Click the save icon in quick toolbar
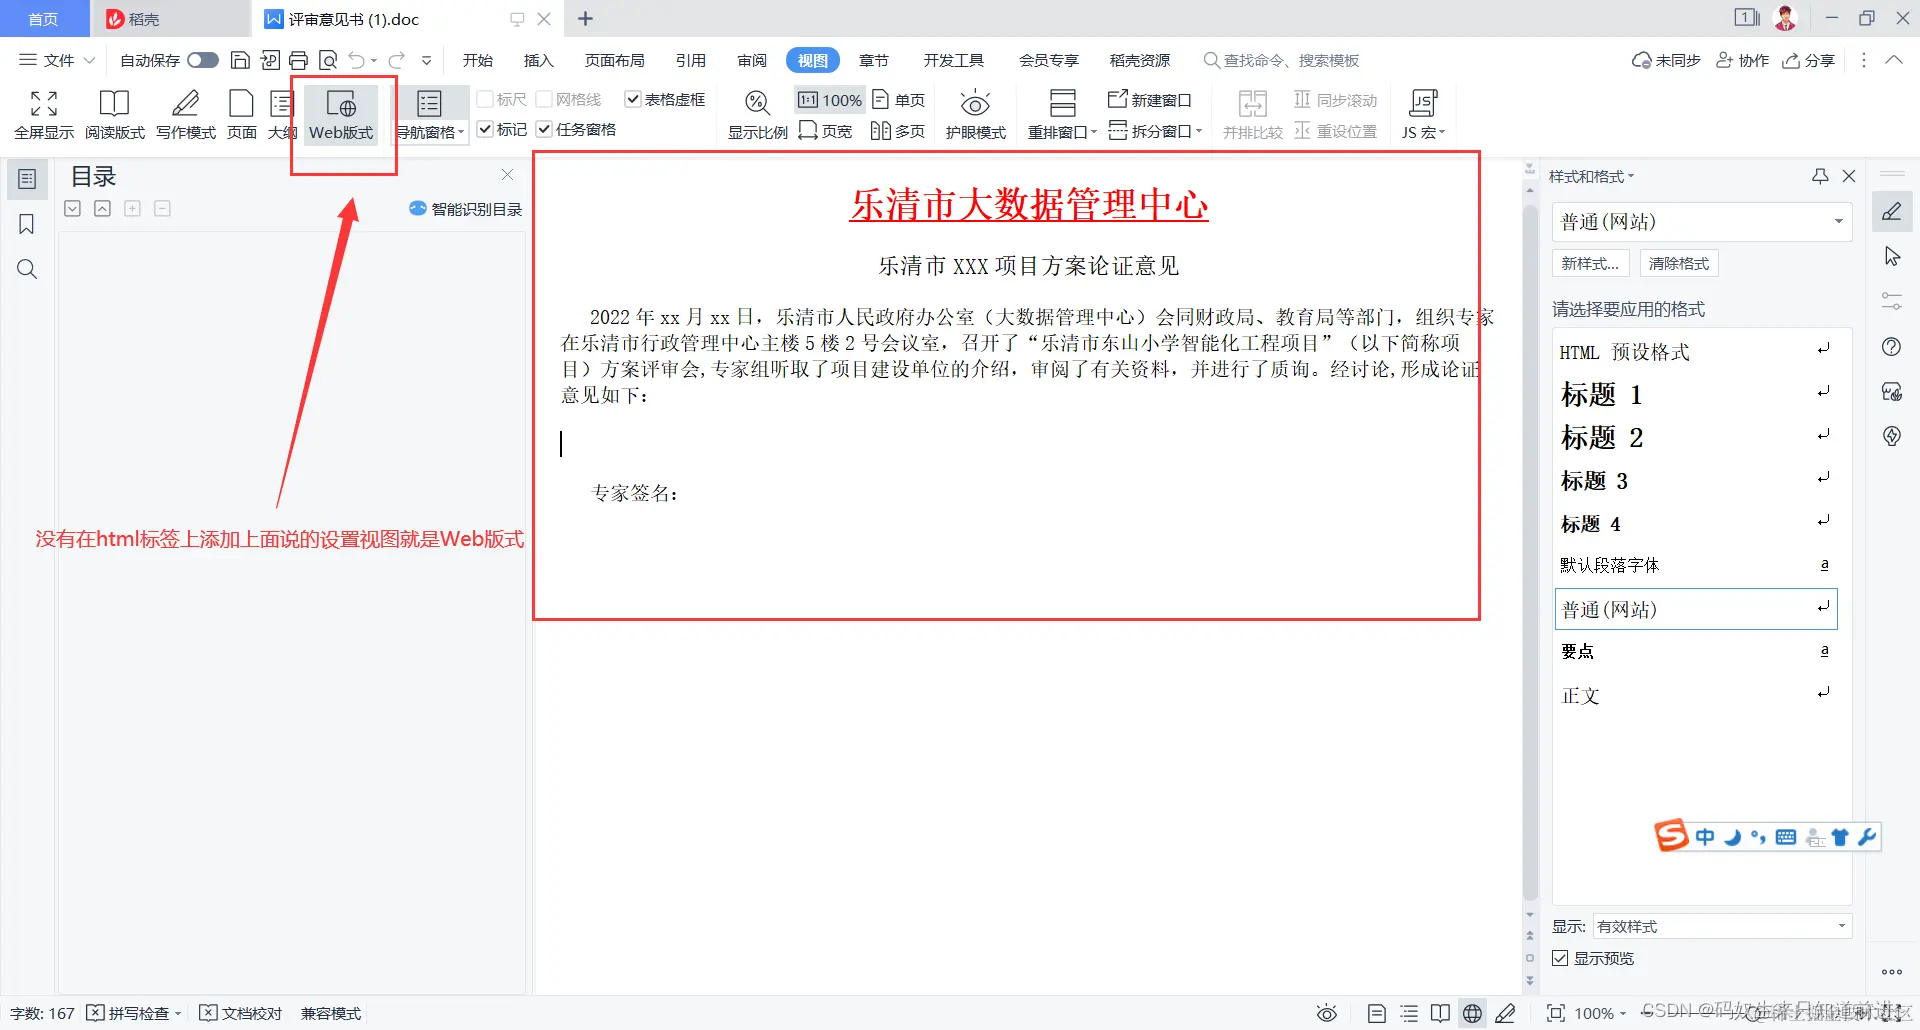Image resolution: width=1920 pixels, height=1030 pixels. [240, 60]
